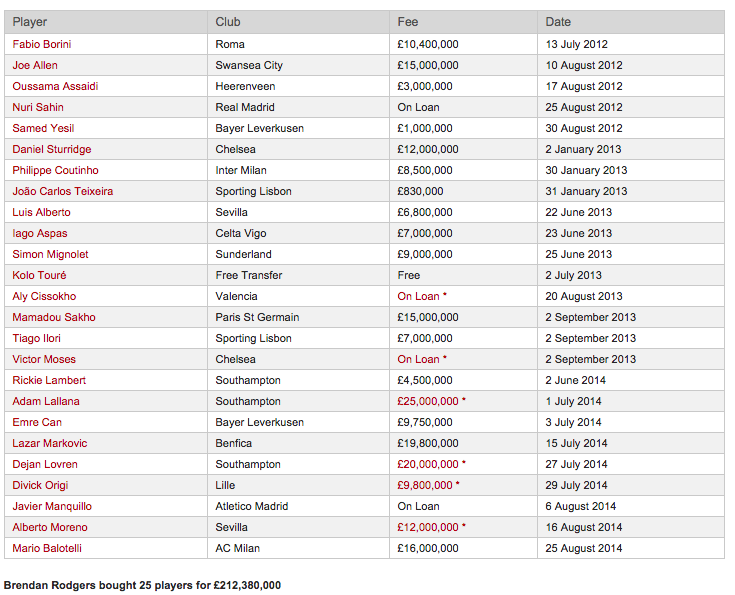Screen dimensions: 735x595
Task: Select the Nuri Sahin link
Action: [38, 107]
